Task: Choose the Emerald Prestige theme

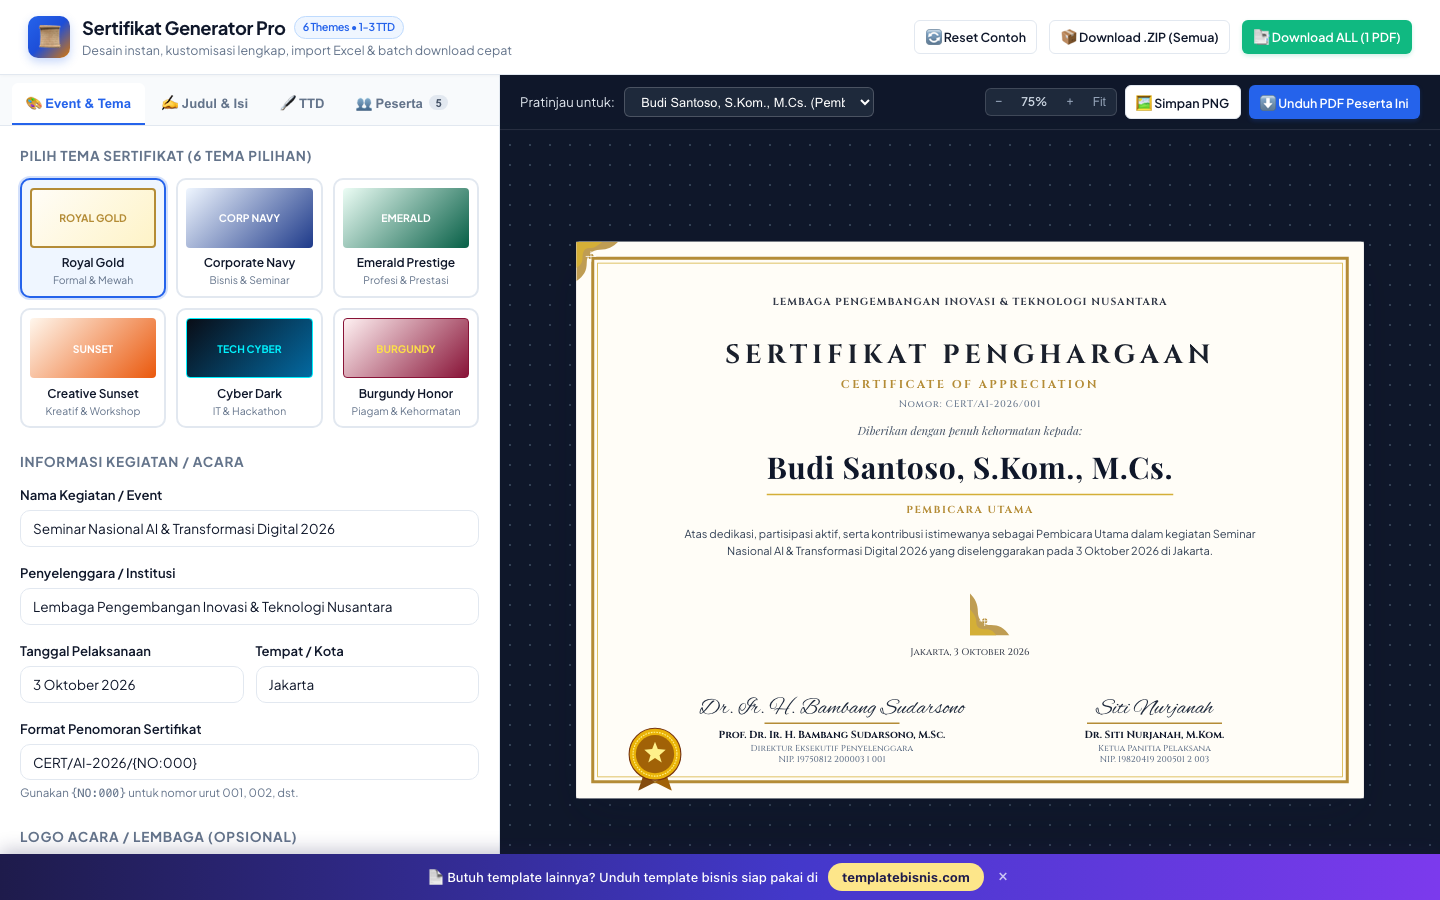Action: click(x=406, y=238)
